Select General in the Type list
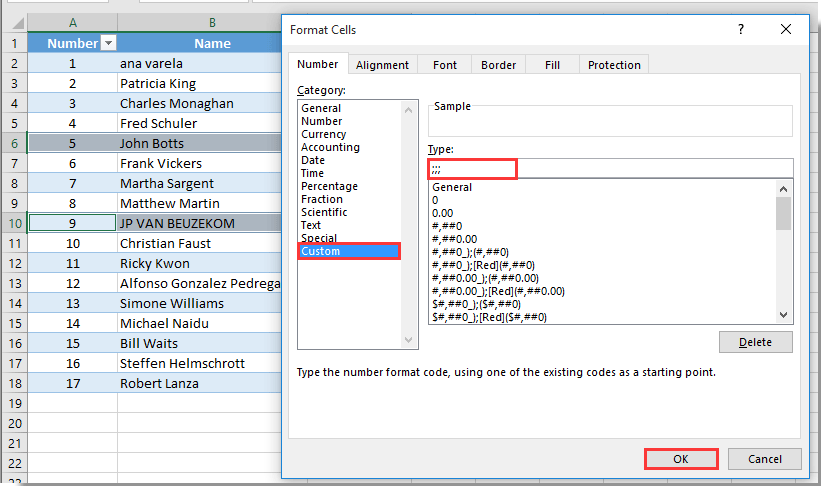The image size is (821, 486). 452,187
